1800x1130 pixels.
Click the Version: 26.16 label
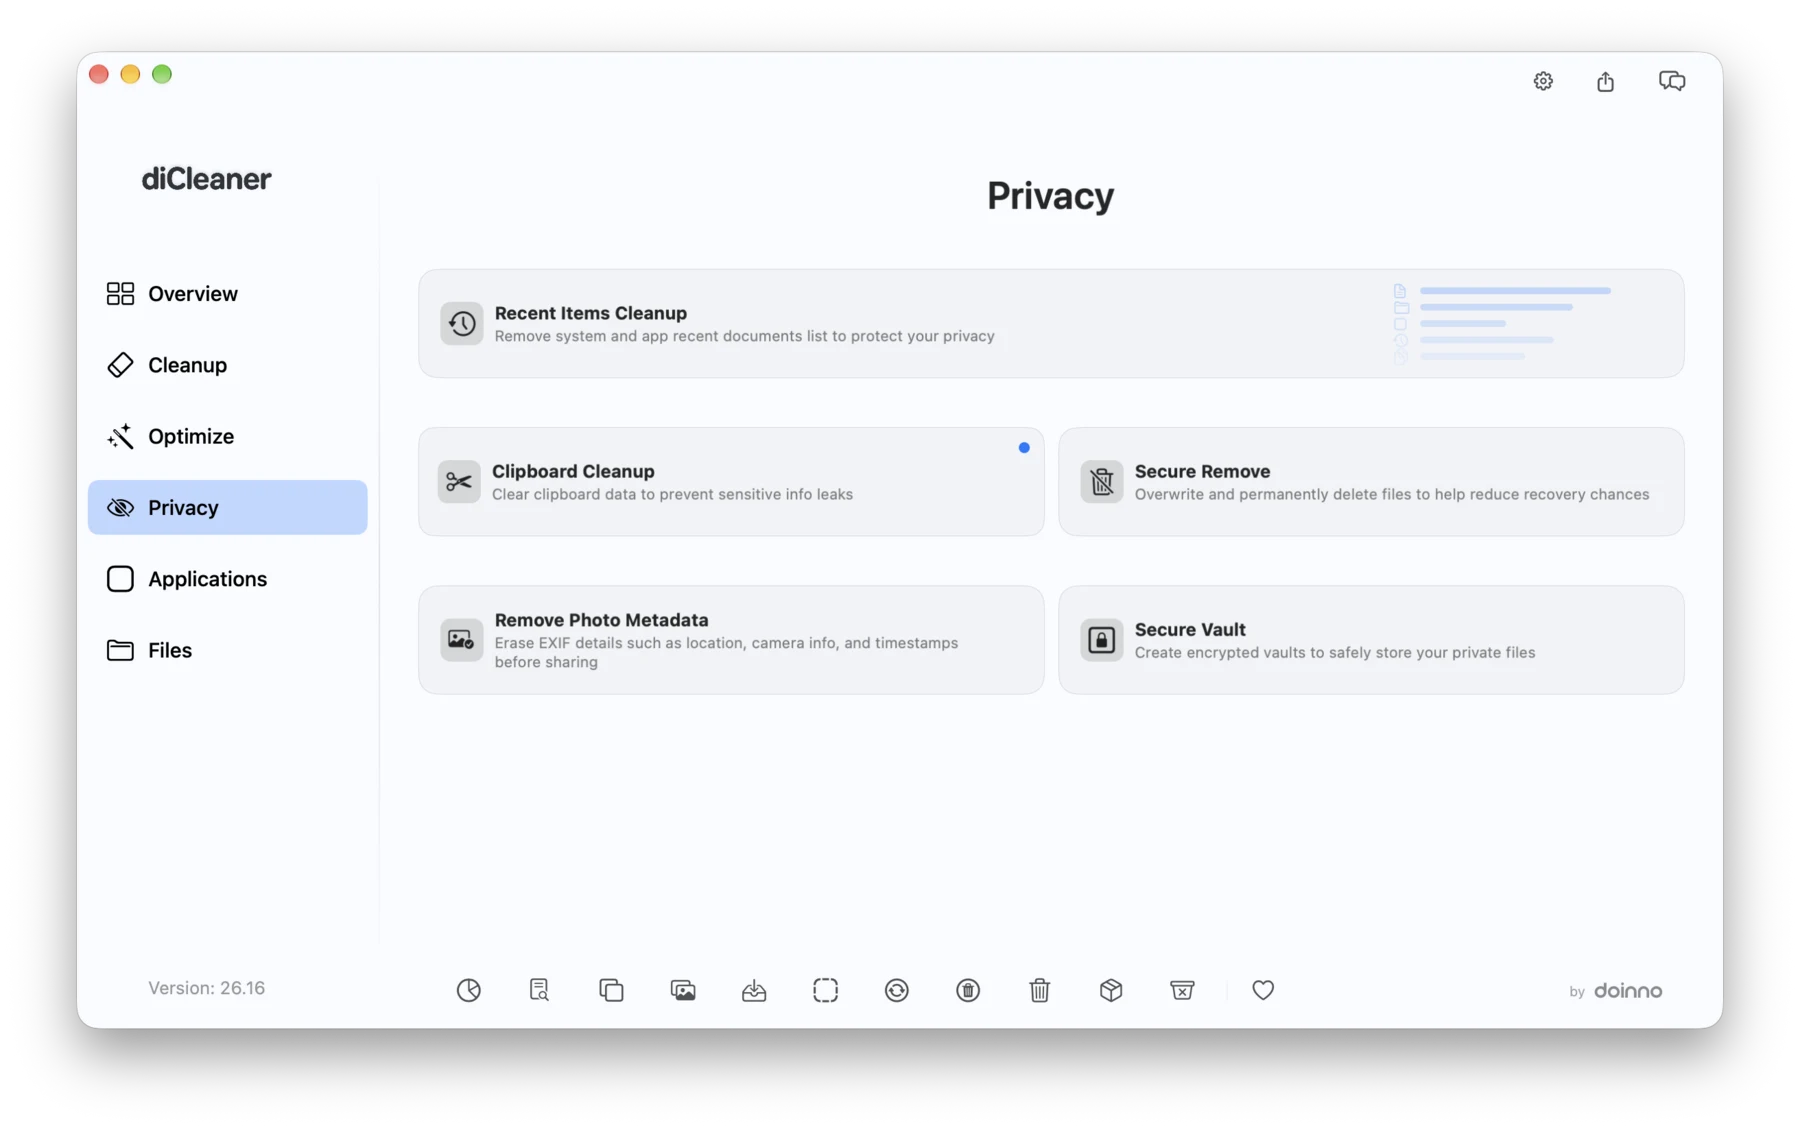[207, 988]
